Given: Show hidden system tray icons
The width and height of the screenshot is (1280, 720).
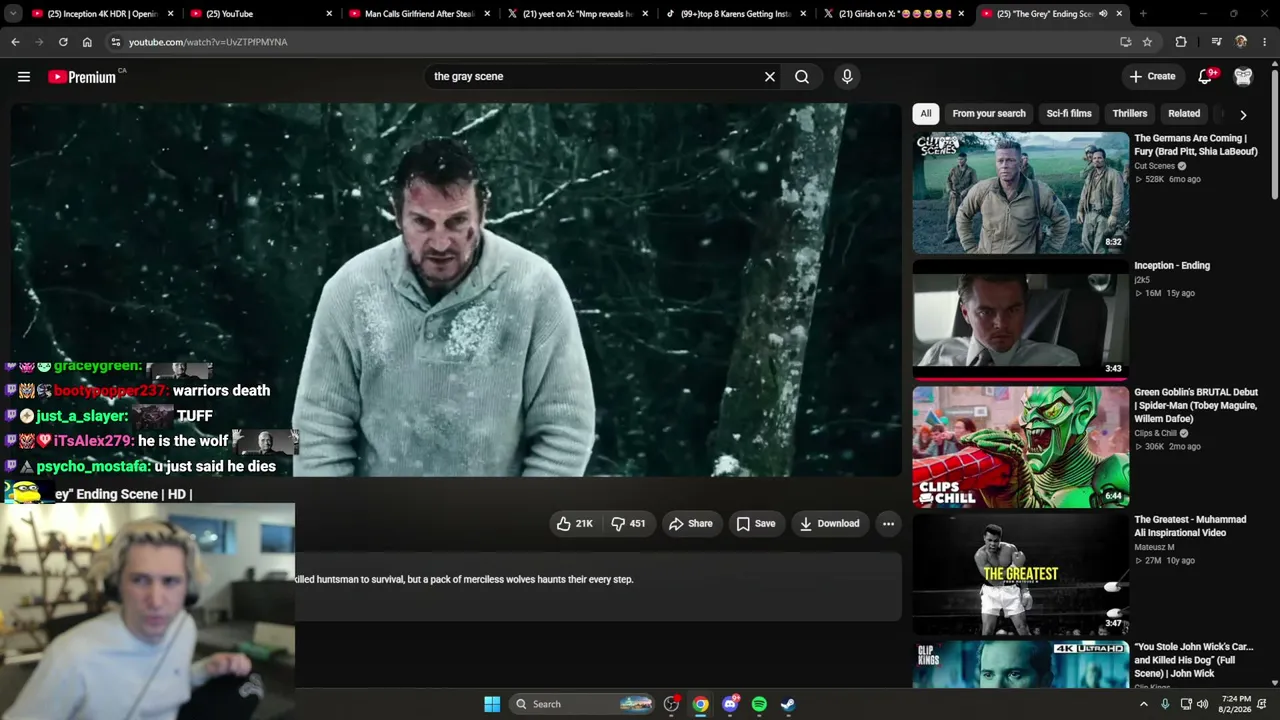Looking at the screenshot, I should tap(1144, 704).
